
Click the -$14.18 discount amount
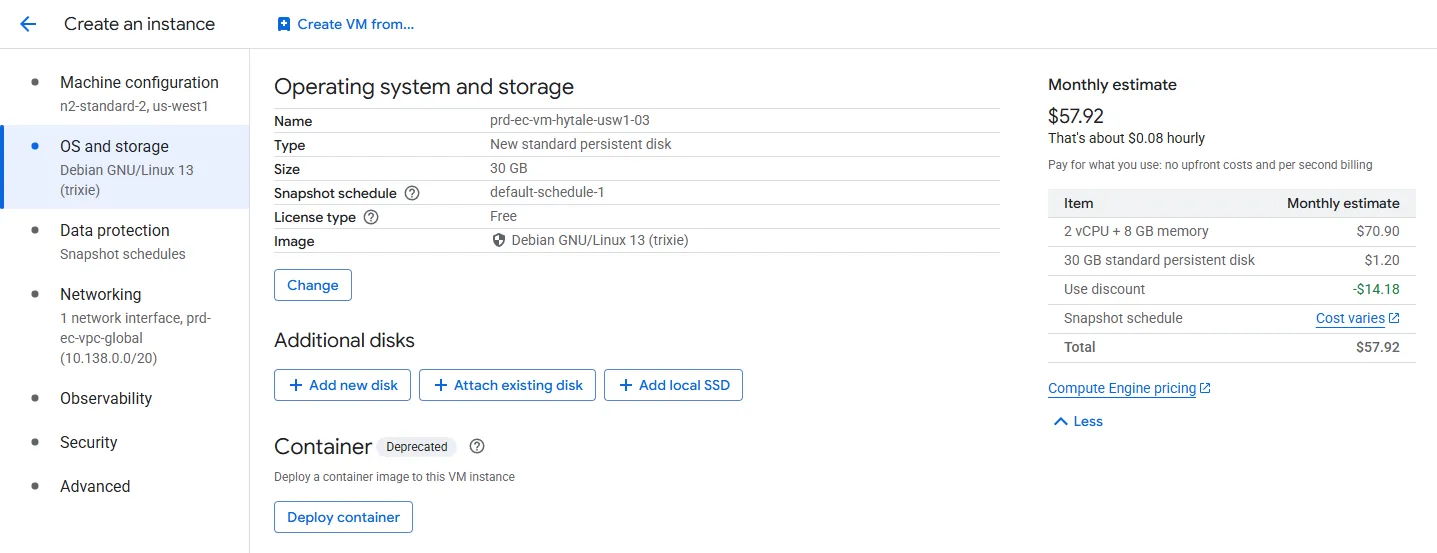tap(1376, 289)
